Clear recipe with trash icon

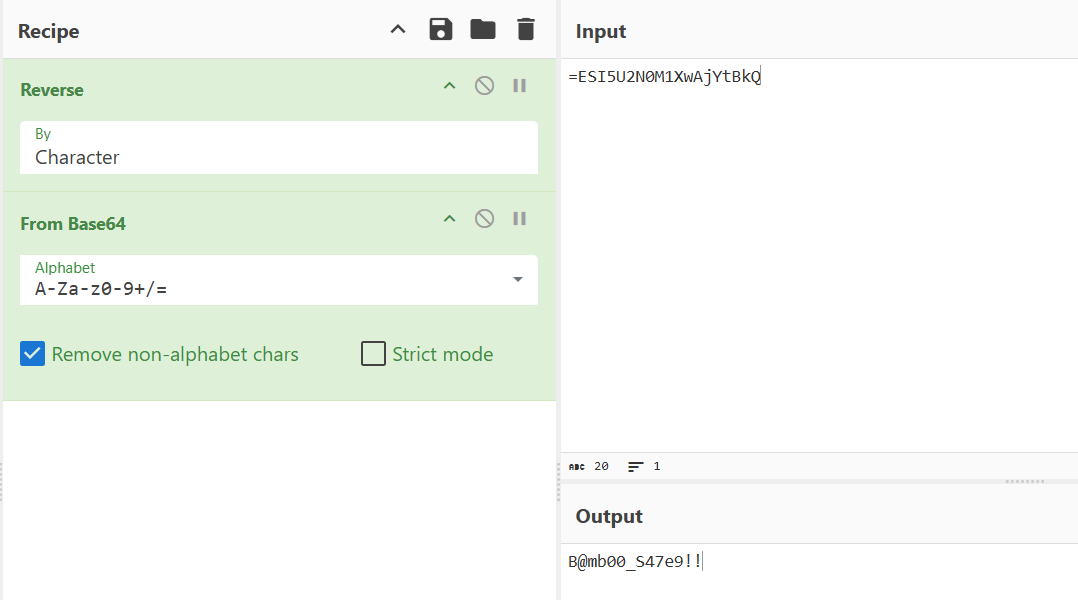tap(526, 30)
